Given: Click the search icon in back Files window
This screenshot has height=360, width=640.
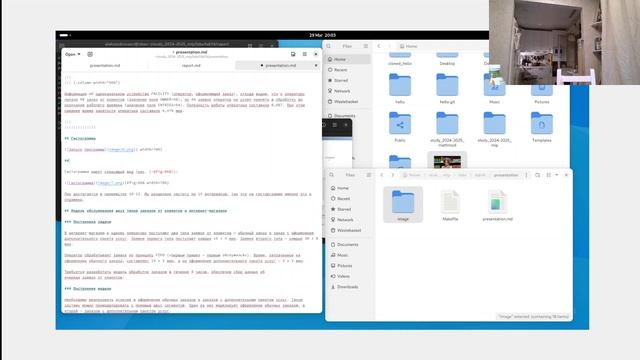Looking at the screenshot, I should (329, 46).
